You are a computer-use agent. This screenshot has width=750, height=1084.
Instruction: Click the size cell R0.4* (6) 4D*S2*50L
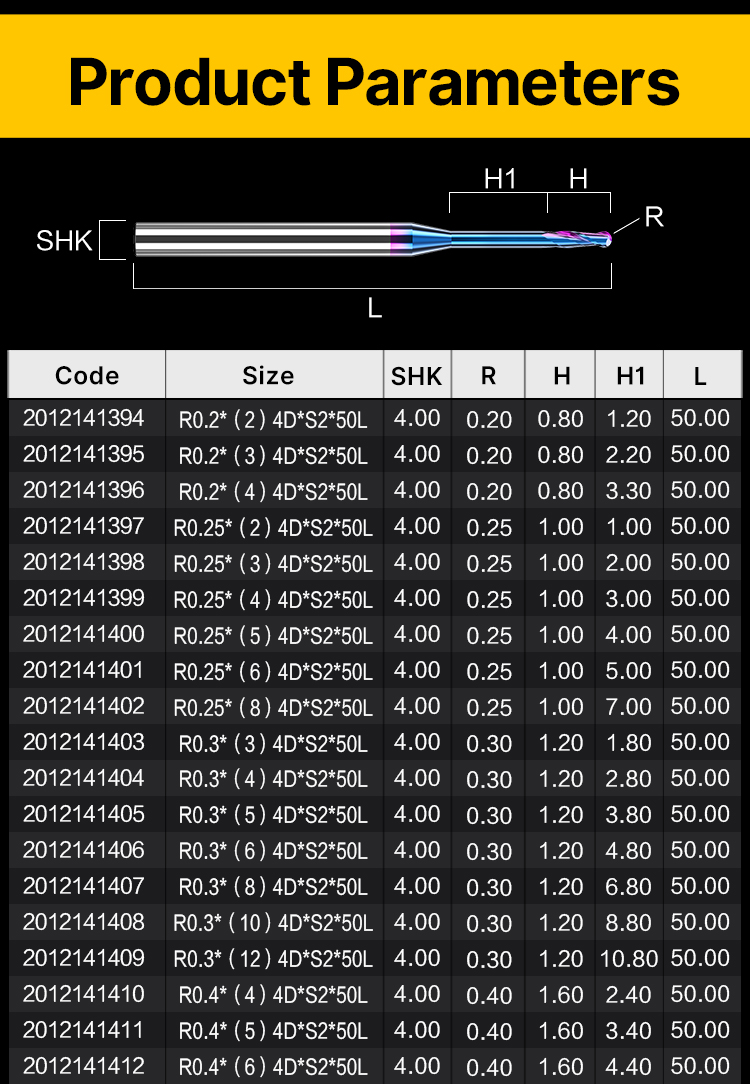[x=273, y=1067]
